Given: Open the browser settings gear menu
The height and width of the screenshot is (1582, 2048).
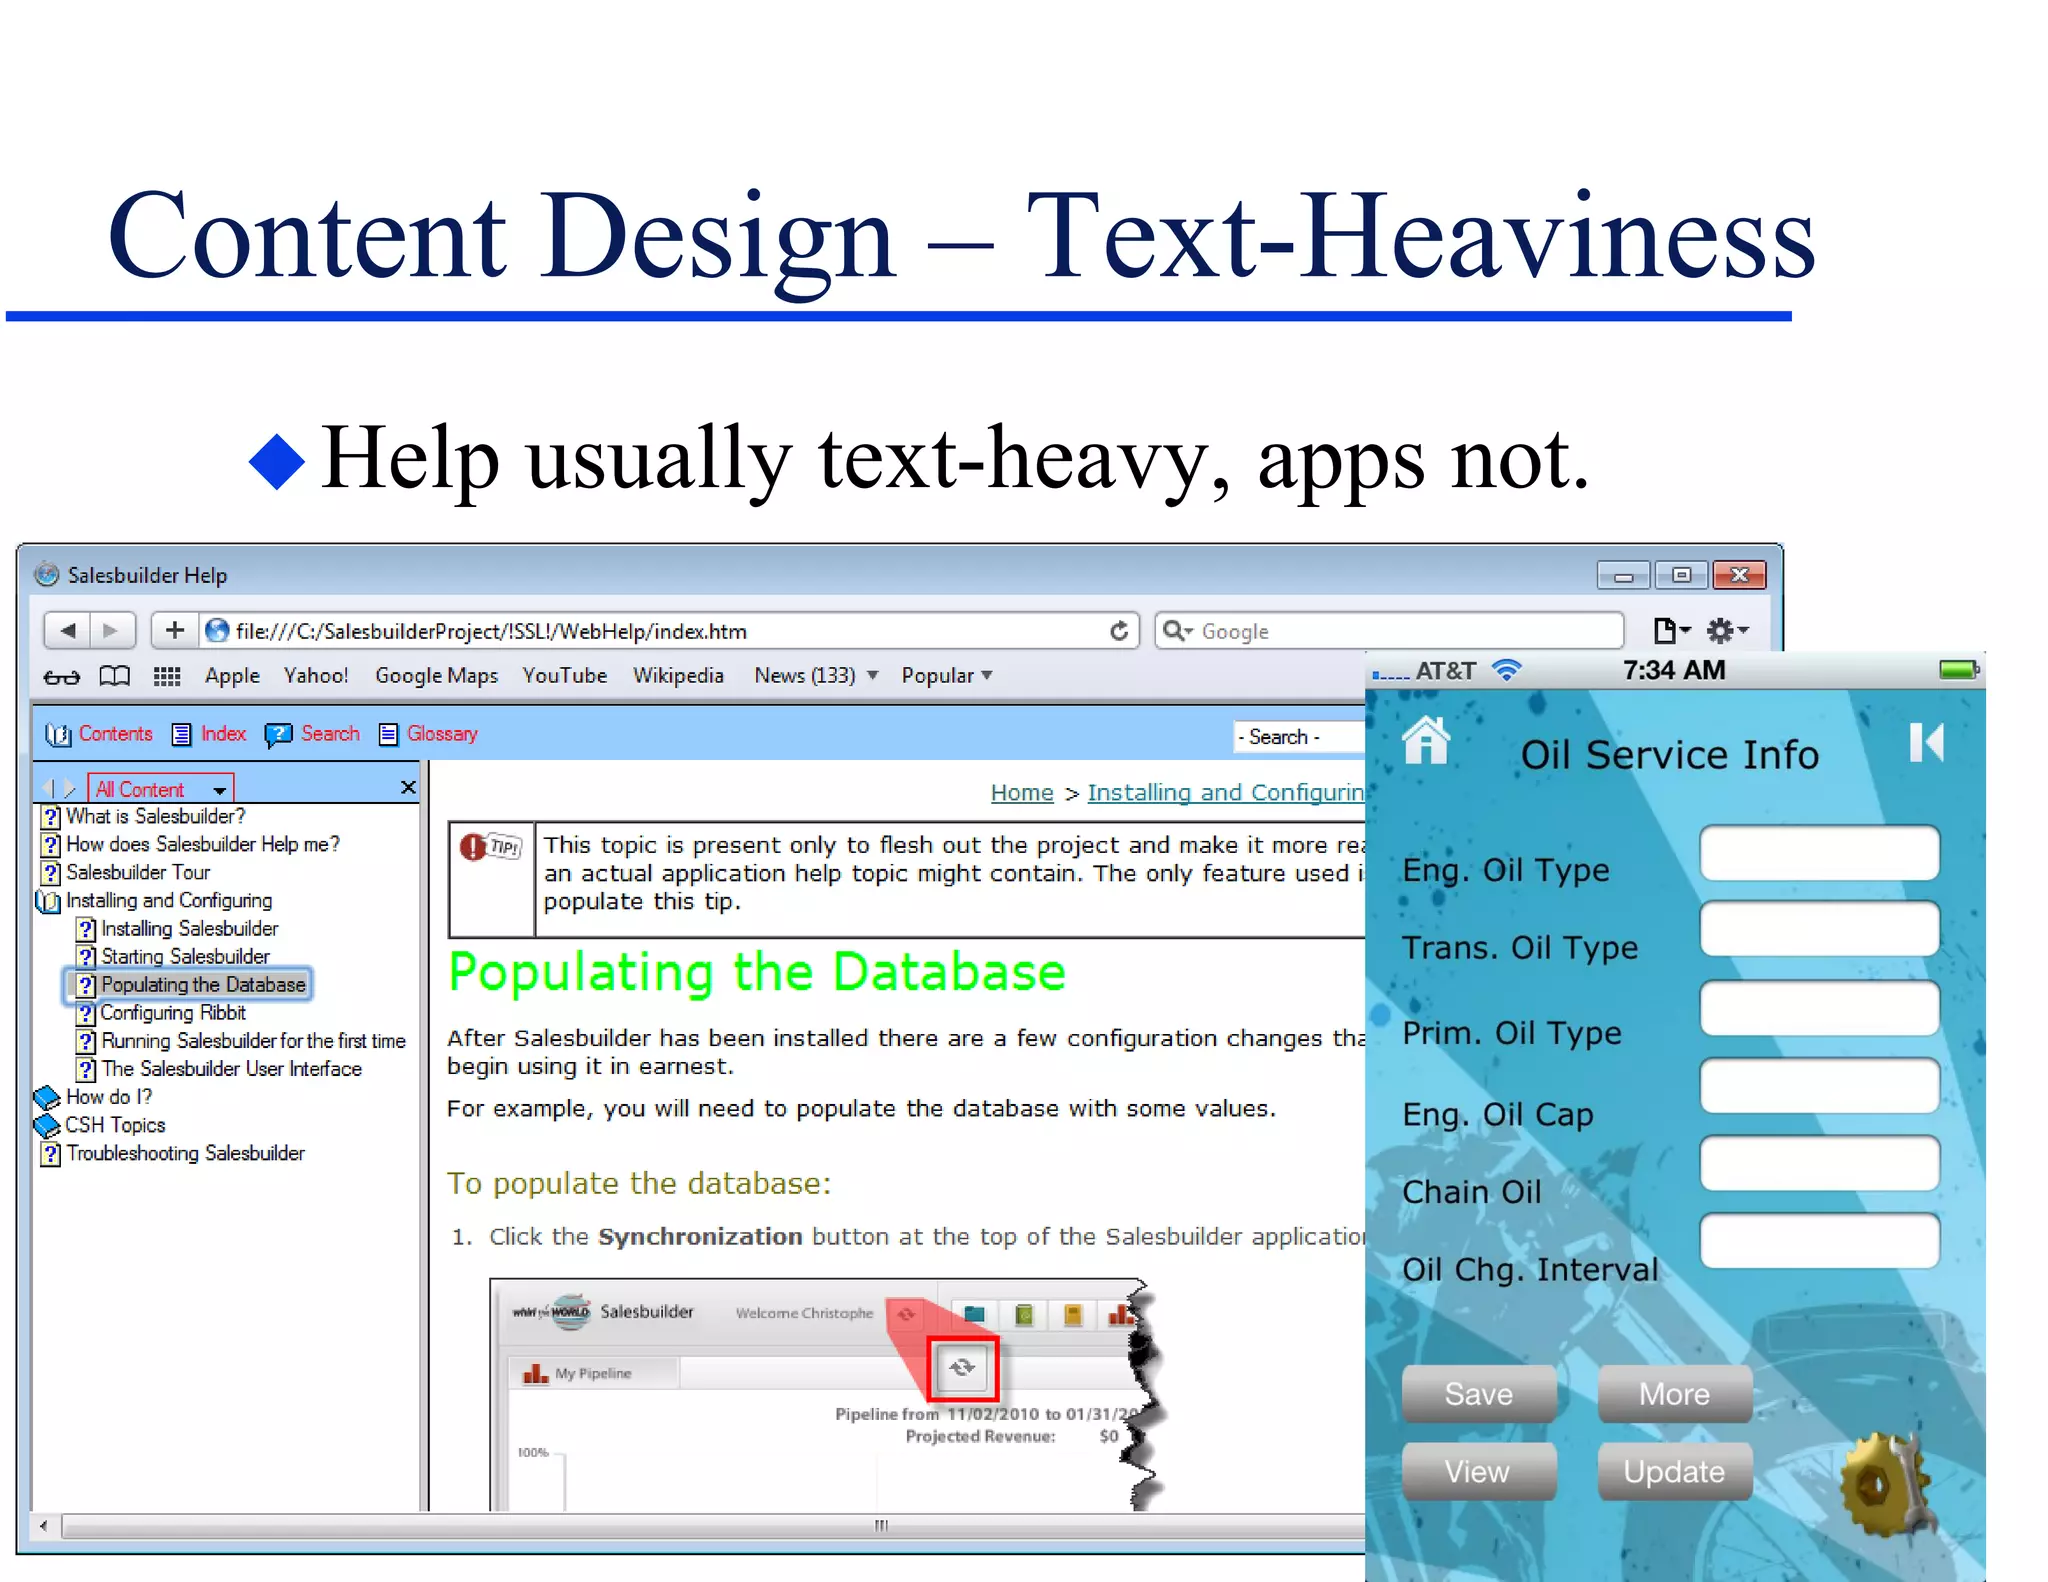Looking at the screenshot, I should [x=1727, y=630].
